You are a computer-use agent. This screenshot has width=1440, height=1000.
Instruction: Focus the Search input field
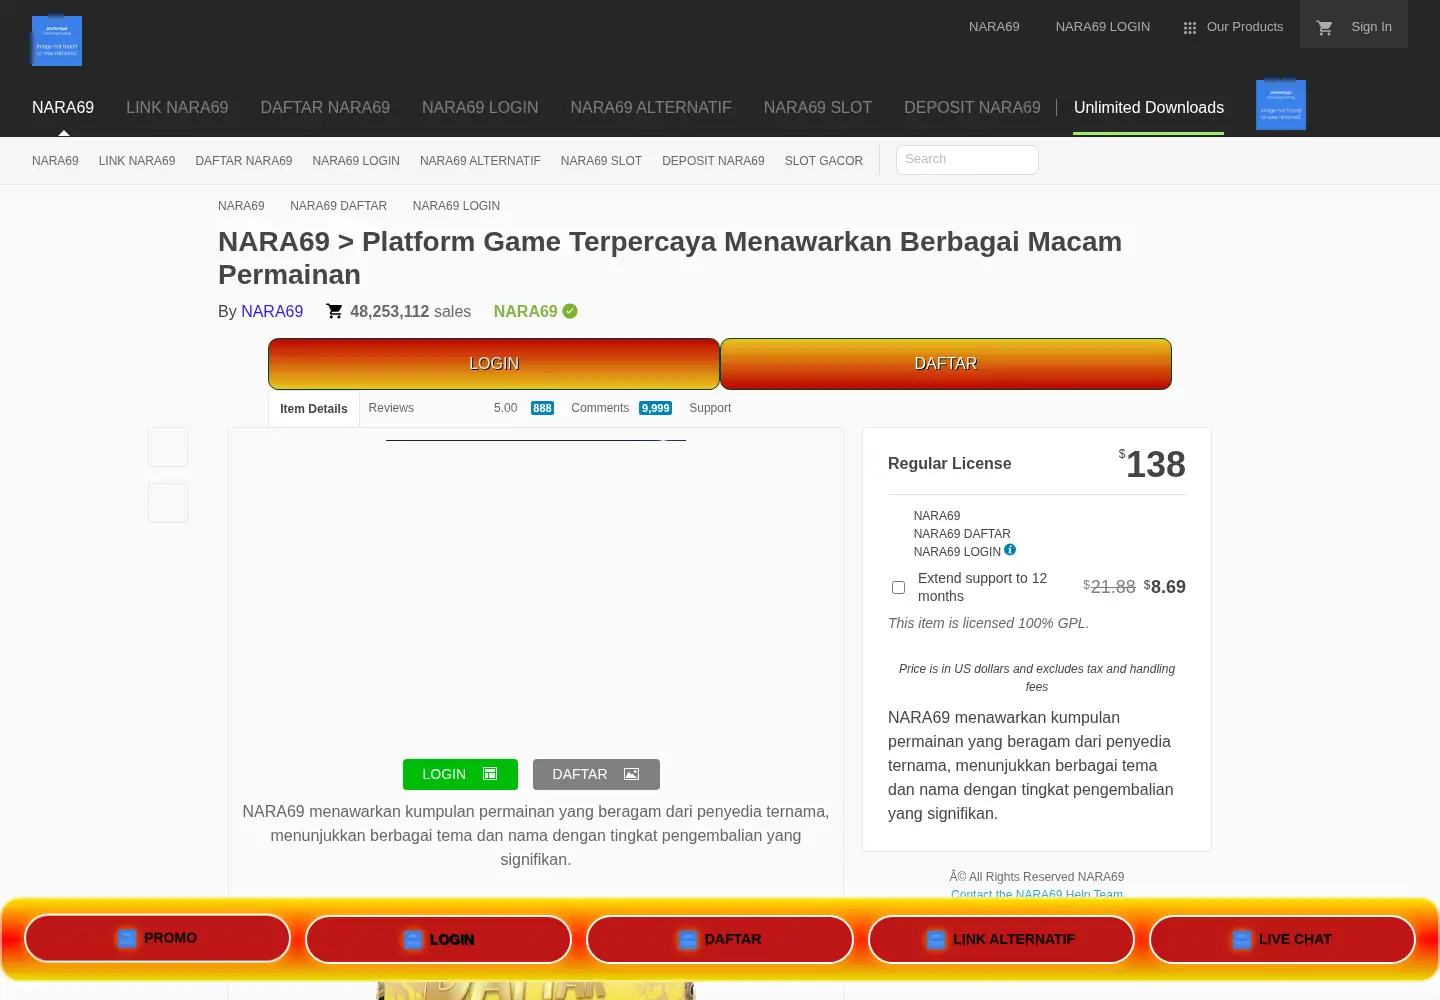[x=967, y=160]
